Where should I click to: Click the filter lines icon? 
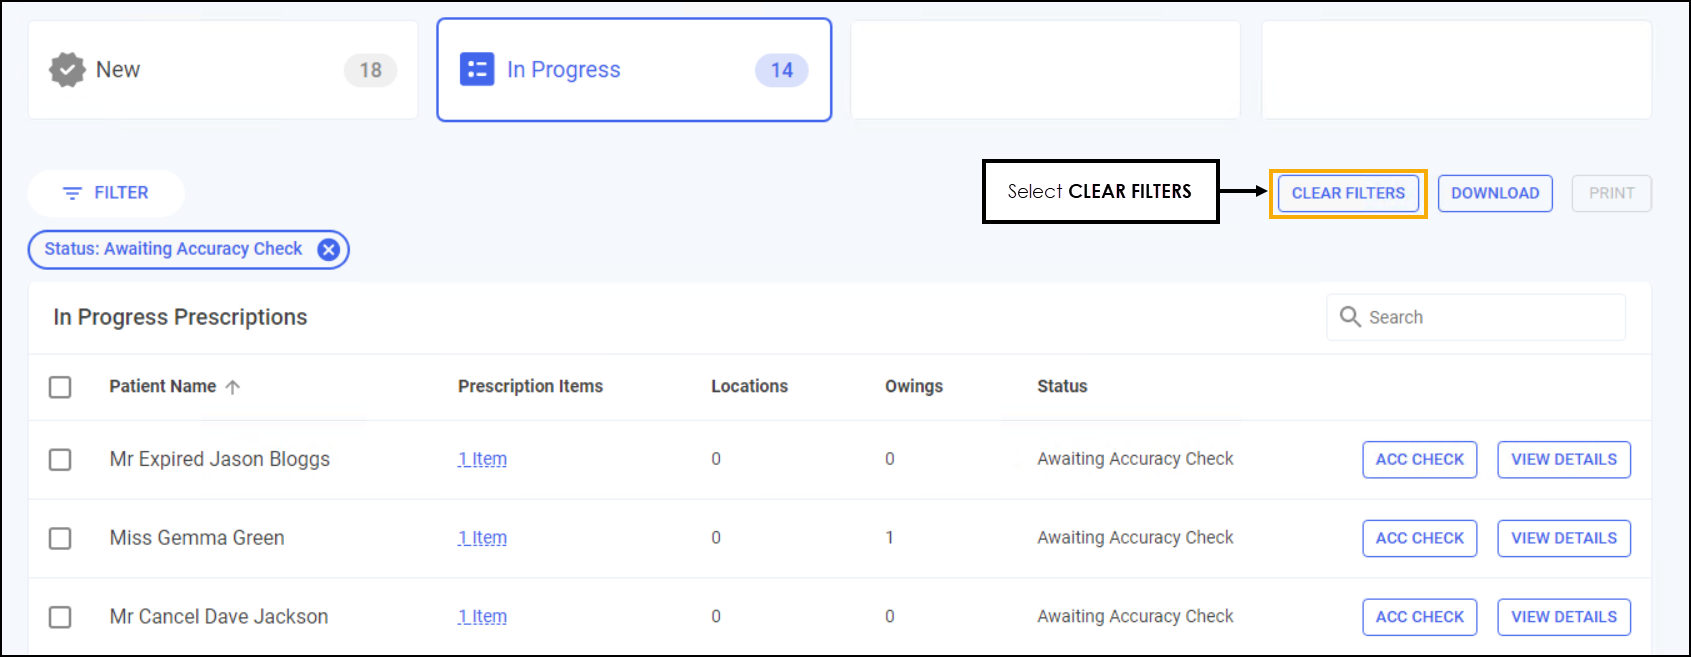[x=72, y=193]
